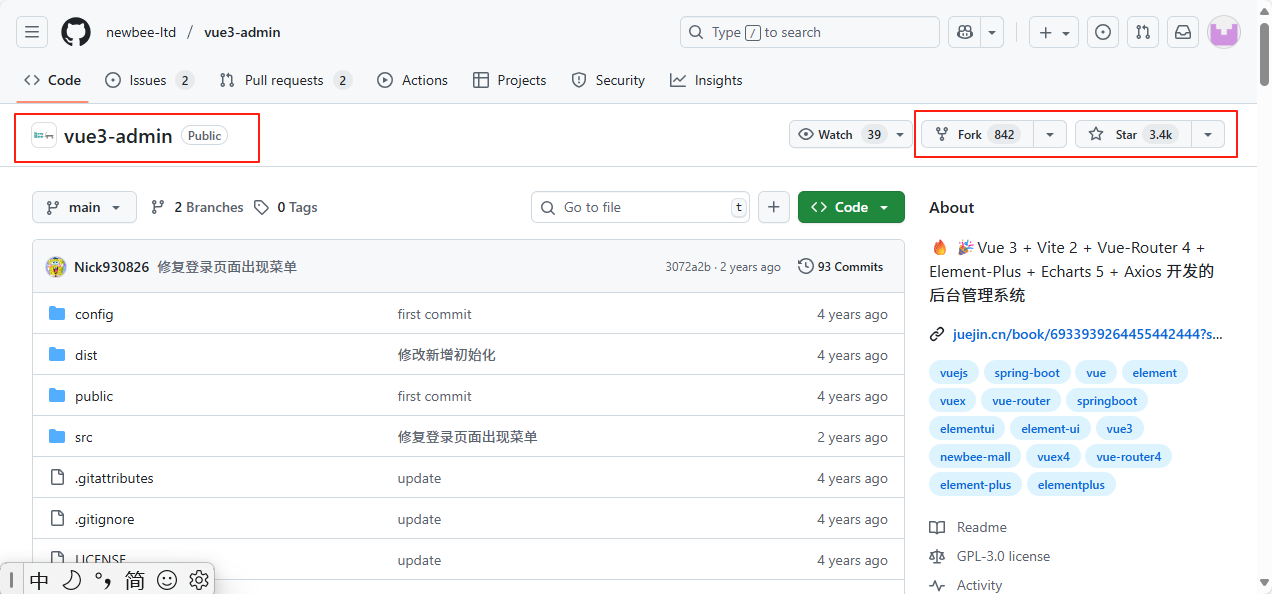Open the Copilot chat icon
Screen dimensions: 1272x594
pyautogui.click(x=964, y=32)
